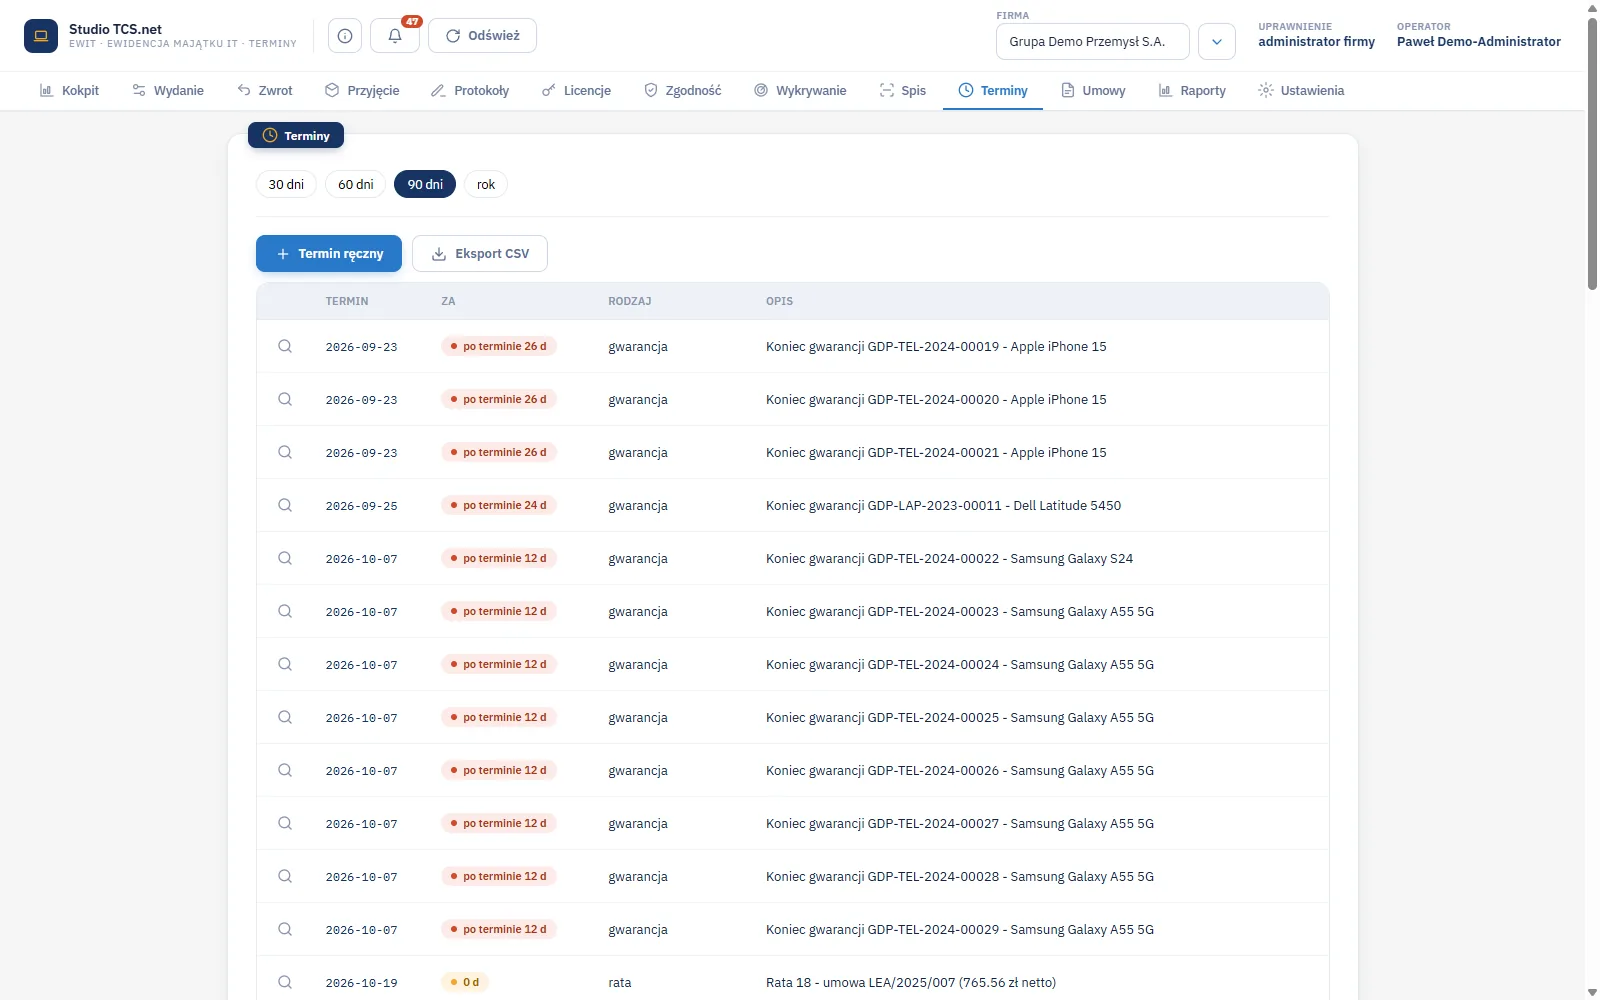The width and height of the screenshot is (1600, 1000).
Task: Add a Termin ręczny entry
Action: (329, 254)
